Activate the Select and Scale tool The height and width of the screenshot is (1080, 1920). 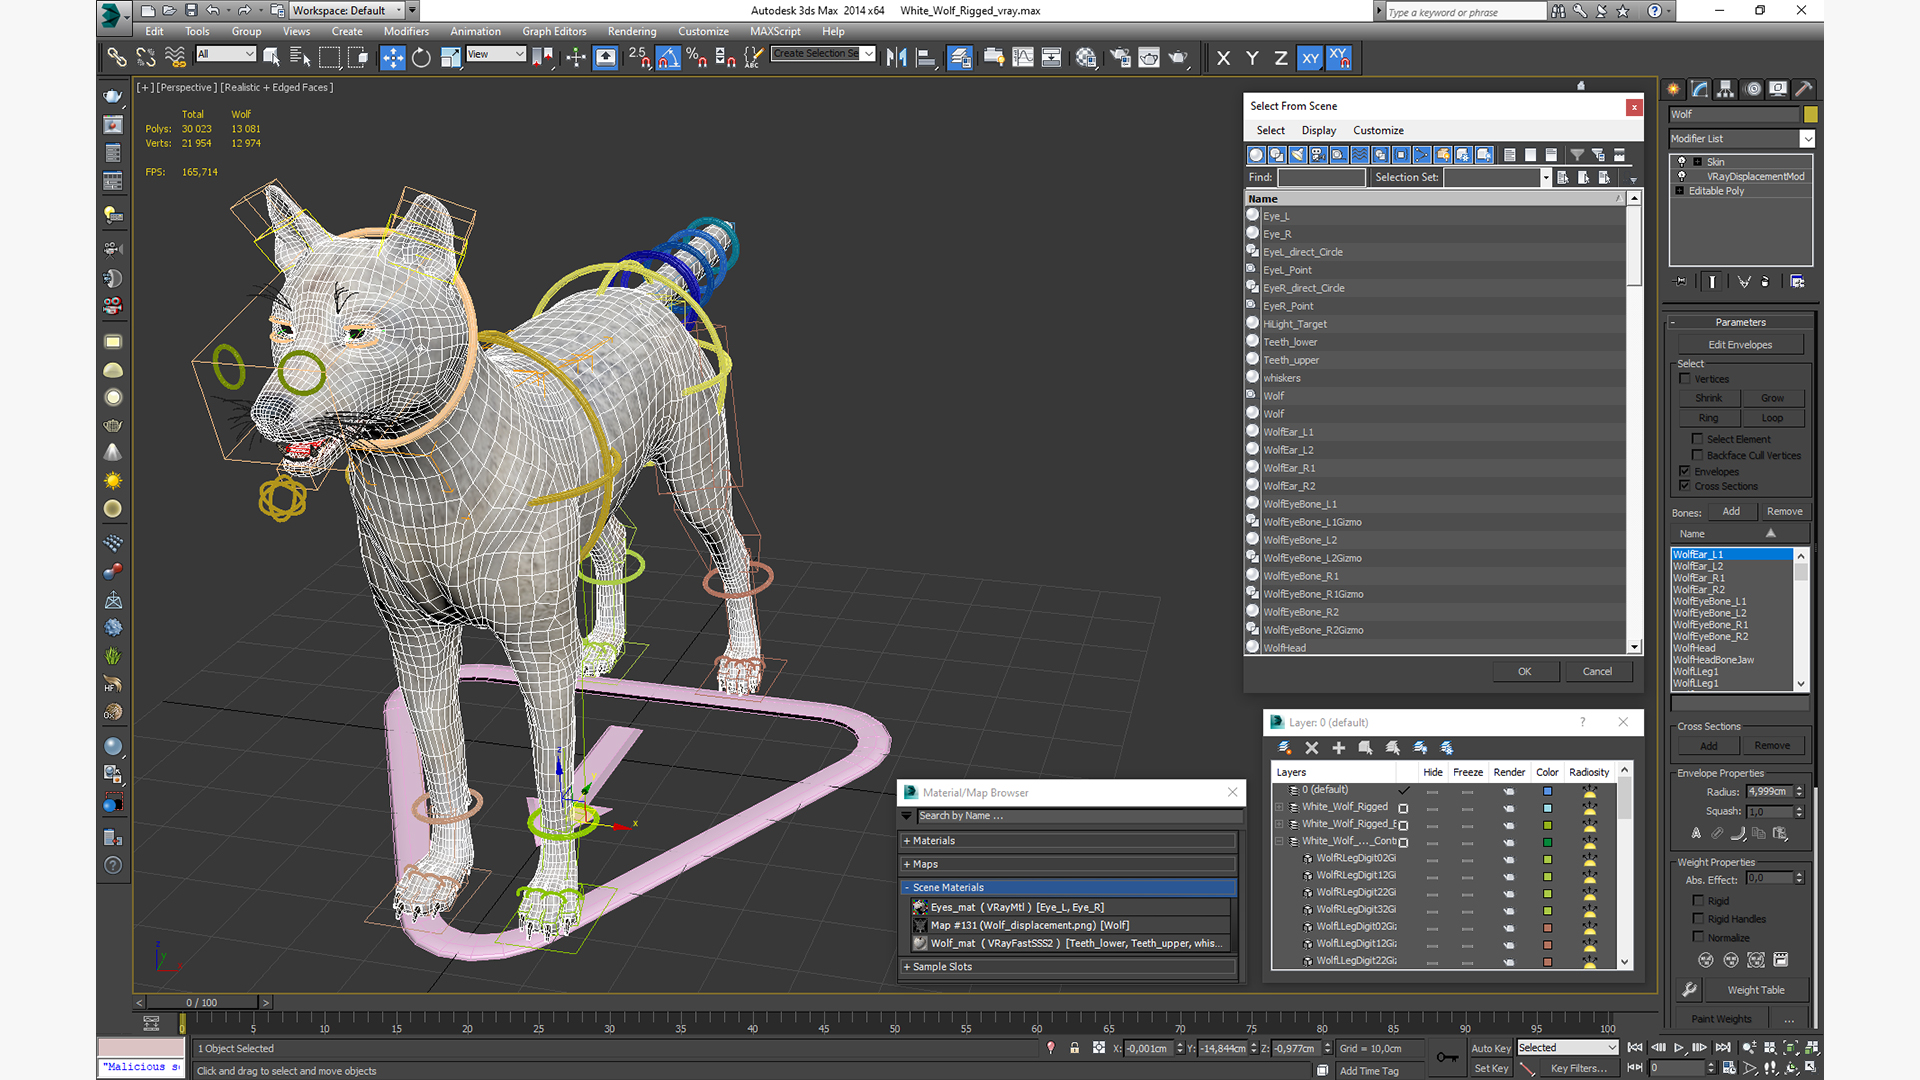click(451, 58)
